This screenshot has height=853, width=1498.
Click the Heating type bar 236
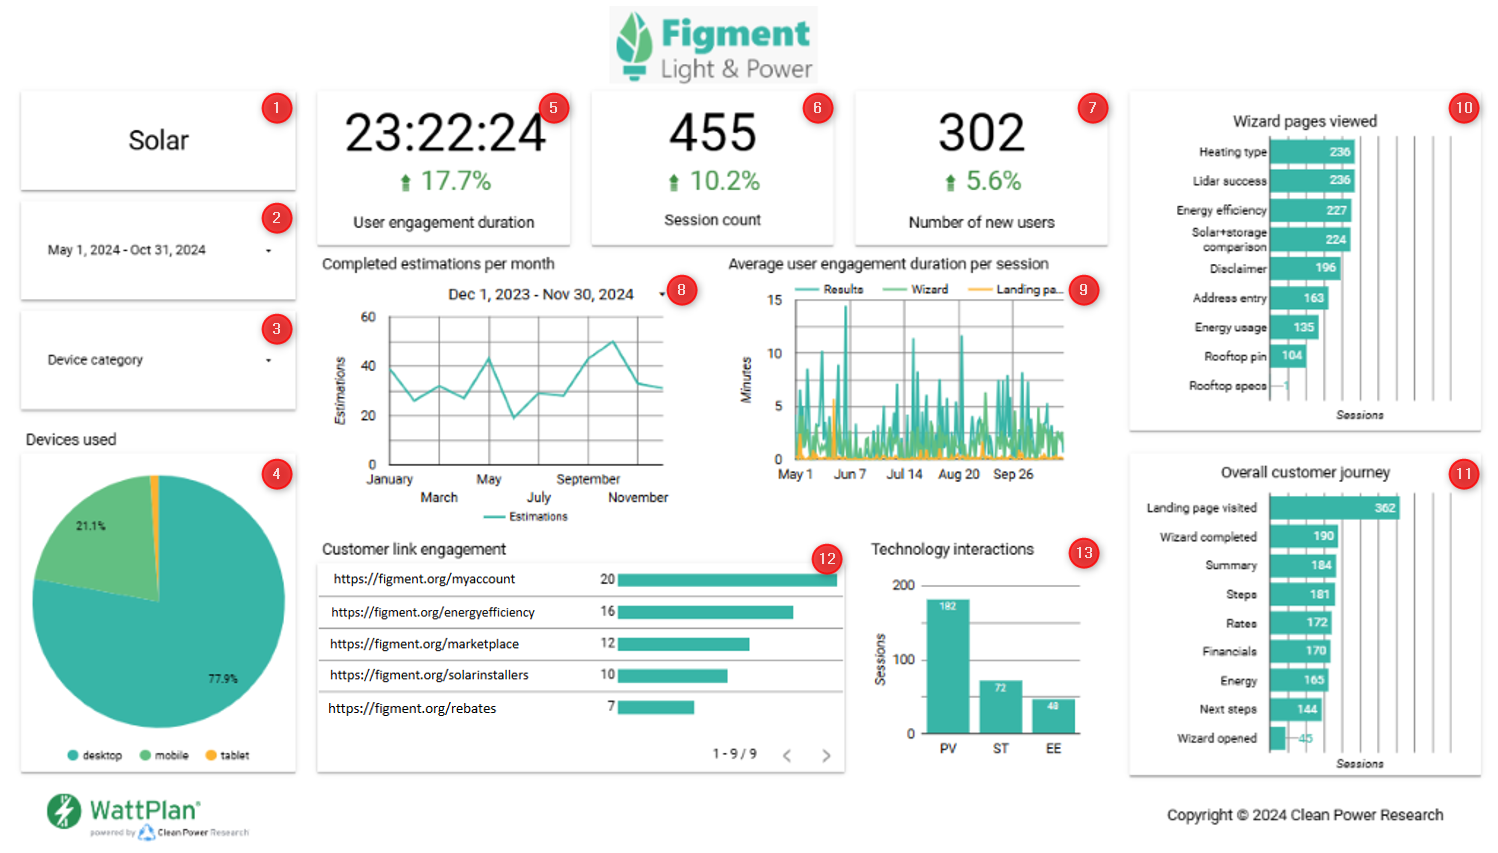tap(1312, 152)
